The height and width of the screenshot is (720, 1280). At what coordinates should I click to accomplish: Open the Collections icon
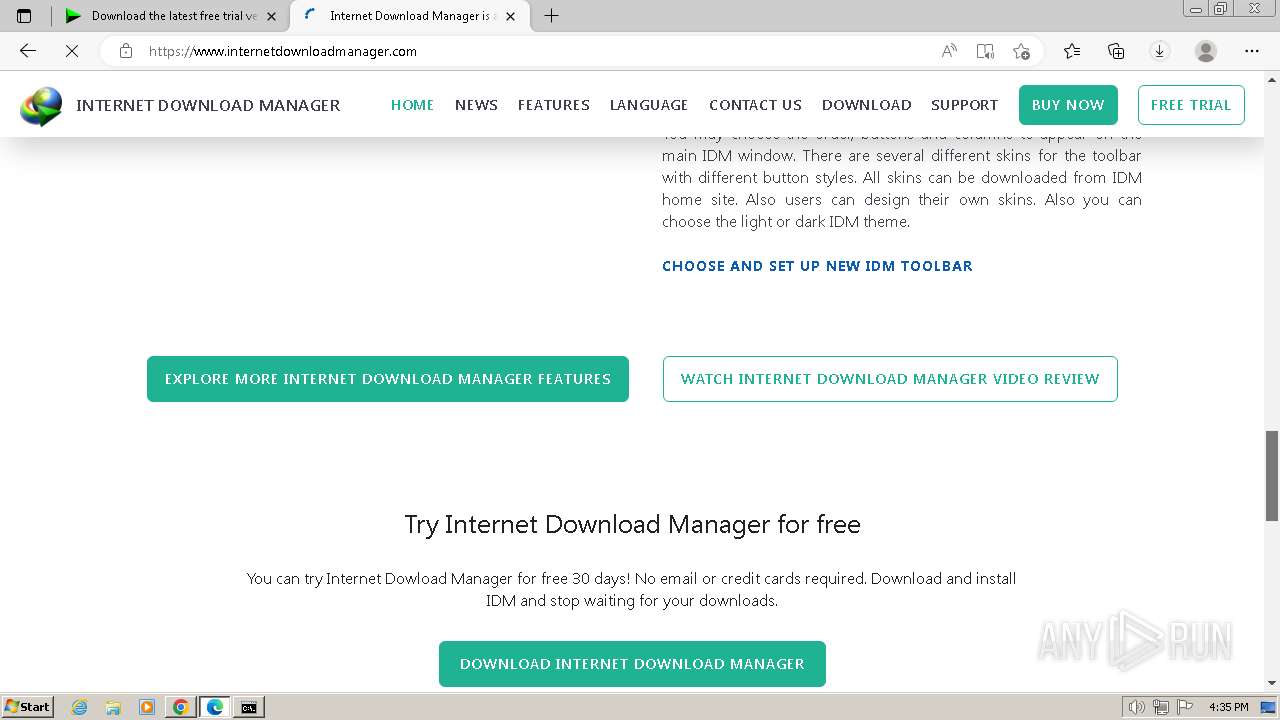pyautogui.click(x=1116, y=51)
